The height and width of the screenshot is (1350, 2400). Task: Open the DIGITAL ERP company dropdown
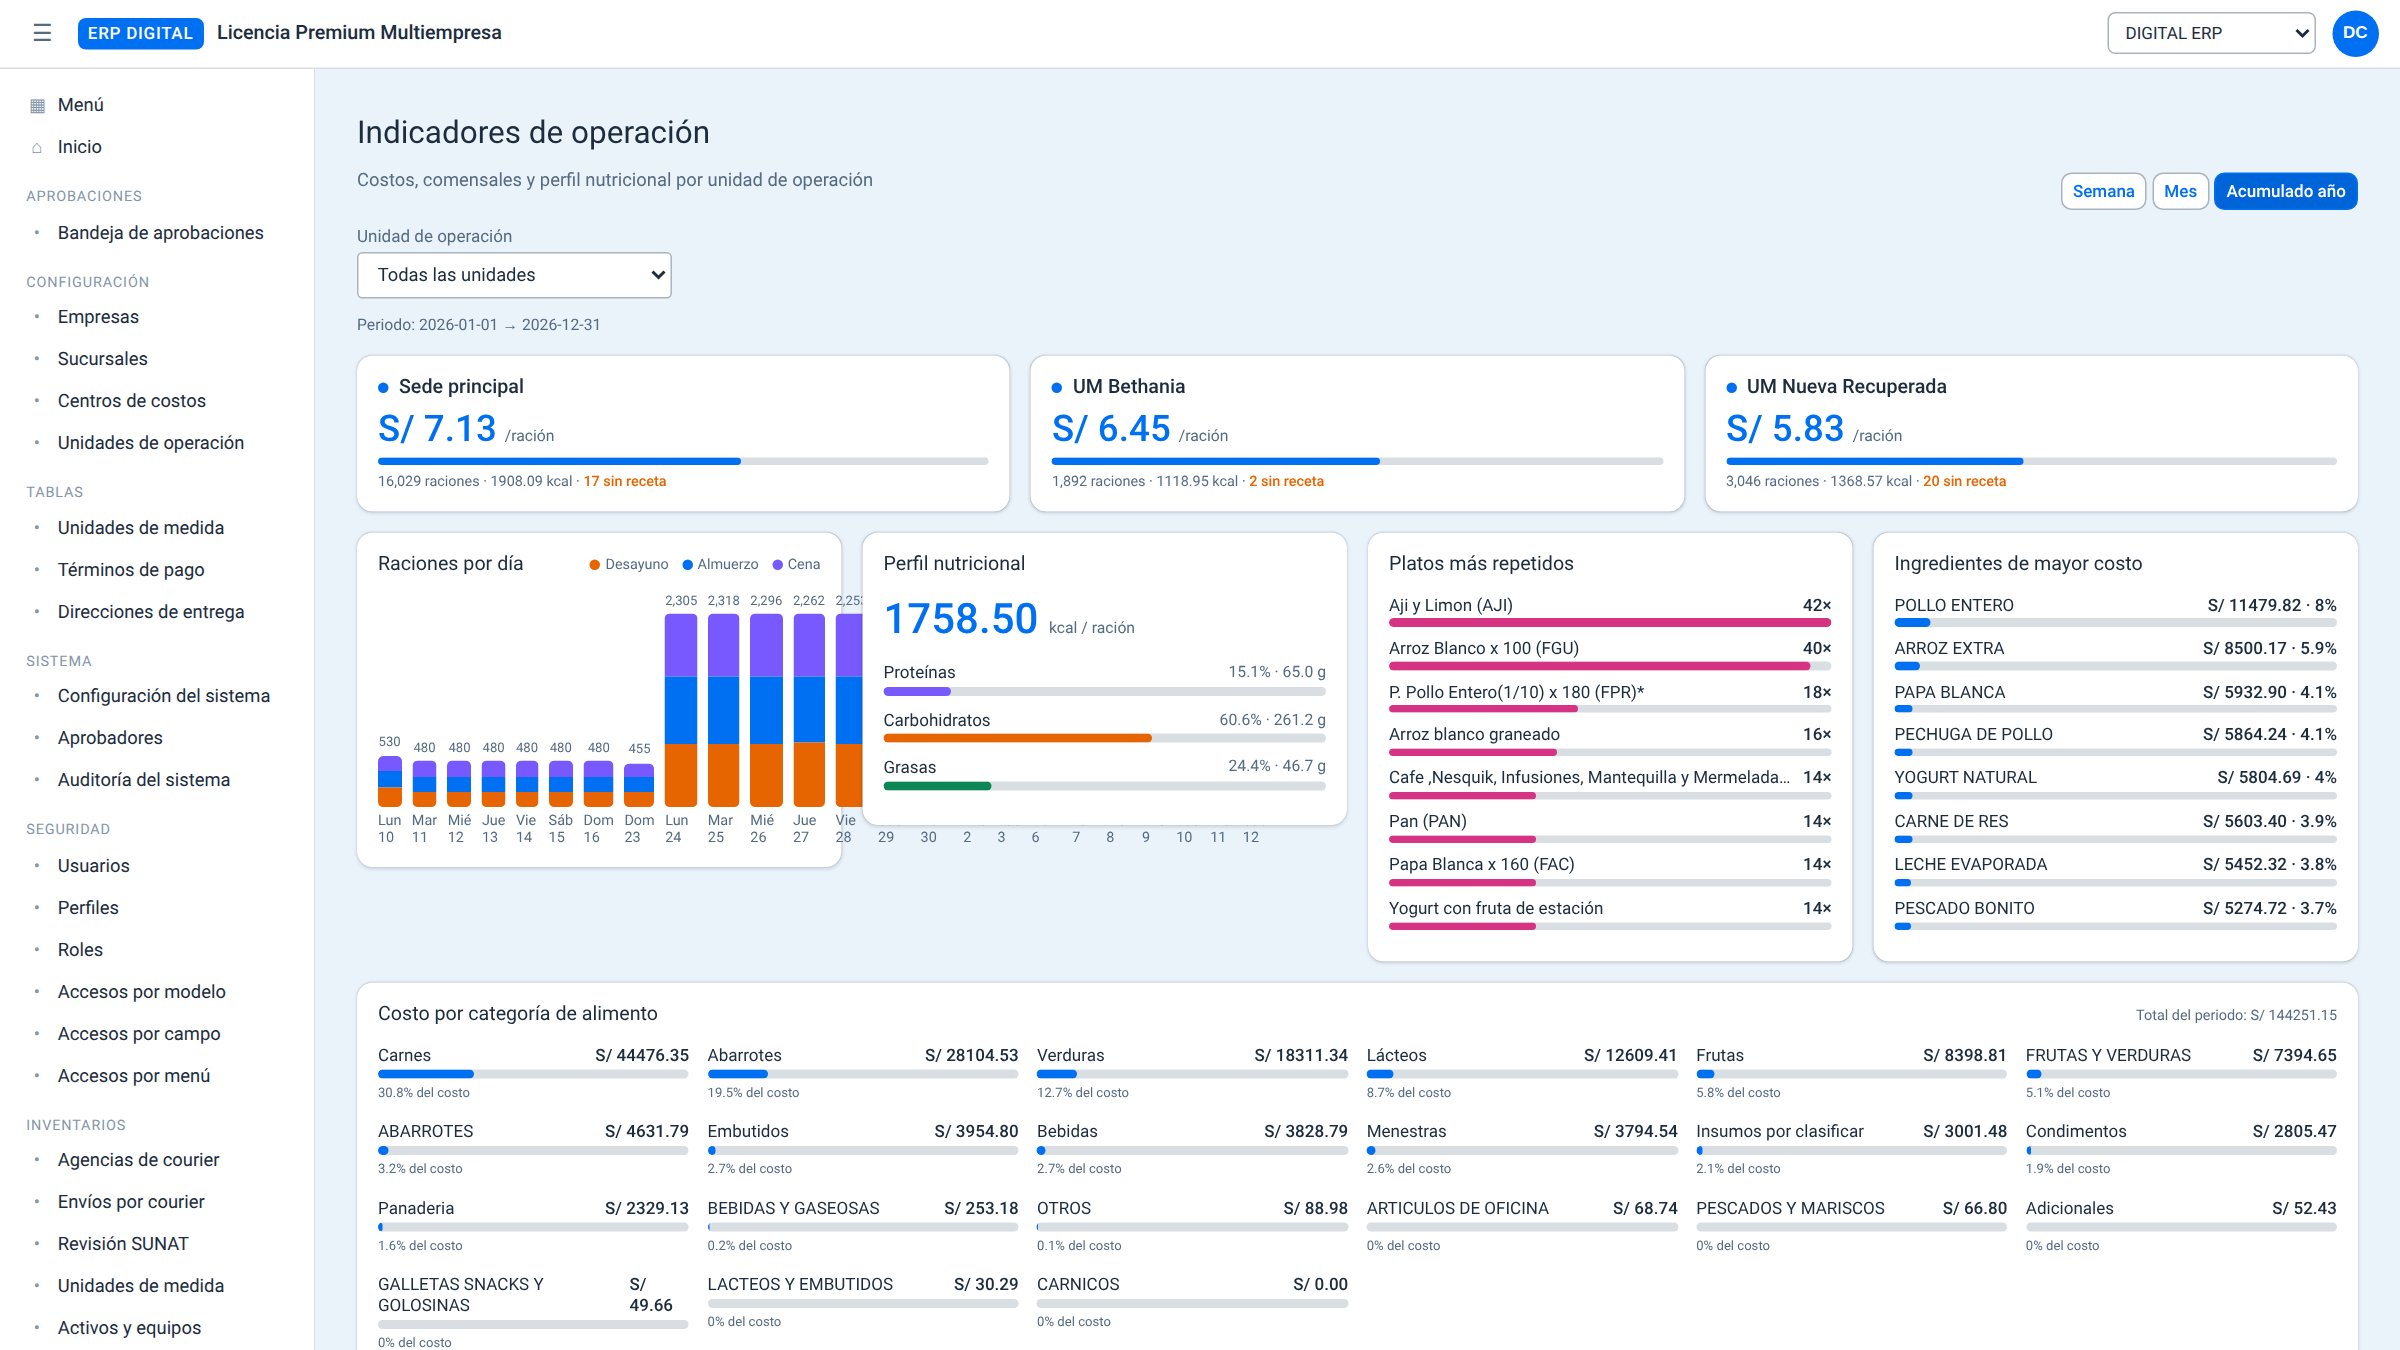(x=2211, y=33)
